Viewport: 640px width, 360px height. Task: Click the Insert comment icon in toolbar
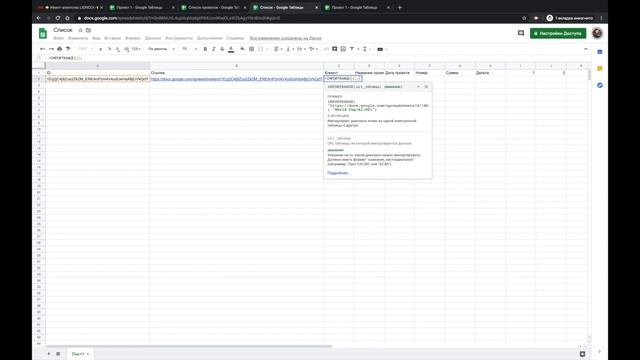click(x=334, y=49)
